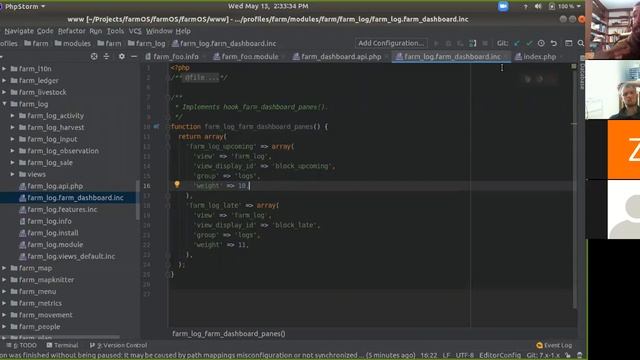Screen dimensions: 640x360
Task: Click the gutter hook marker icon on line 10
Action: click(156, 127)
